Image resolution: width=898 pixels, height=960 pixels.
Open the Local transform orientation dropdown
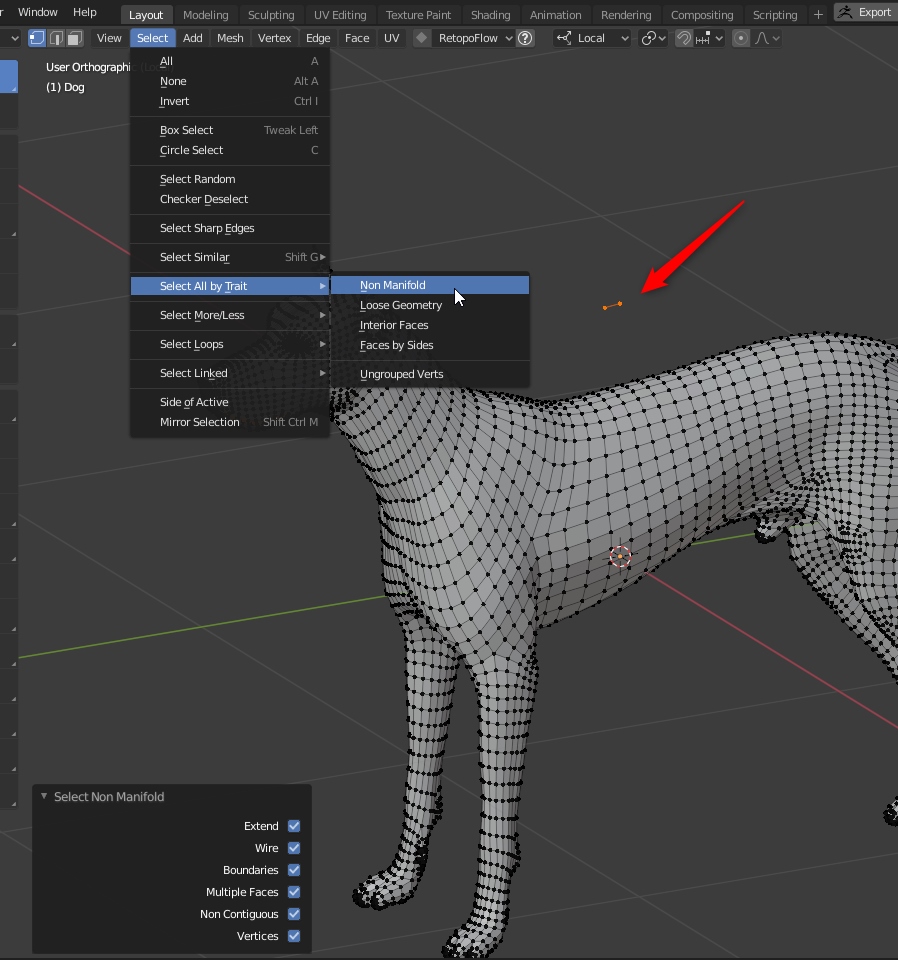[x=591, y=38]
